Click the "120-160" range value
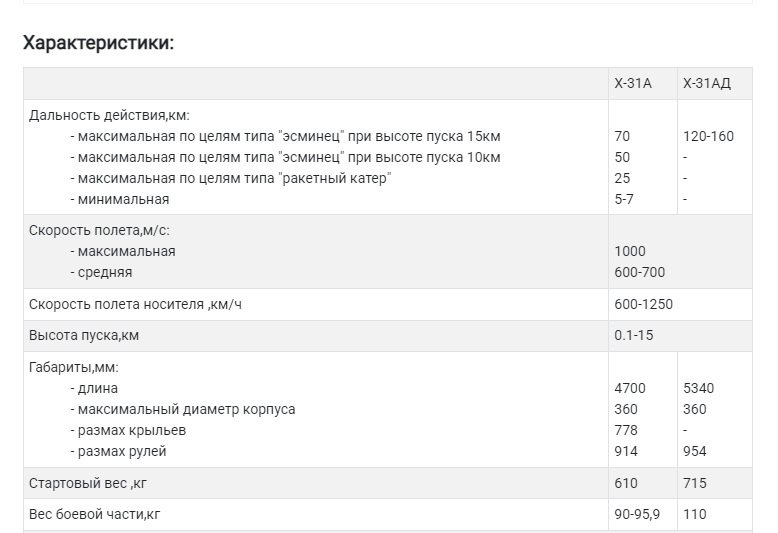This screenshot has width=778, height=533. pos(708,136)
